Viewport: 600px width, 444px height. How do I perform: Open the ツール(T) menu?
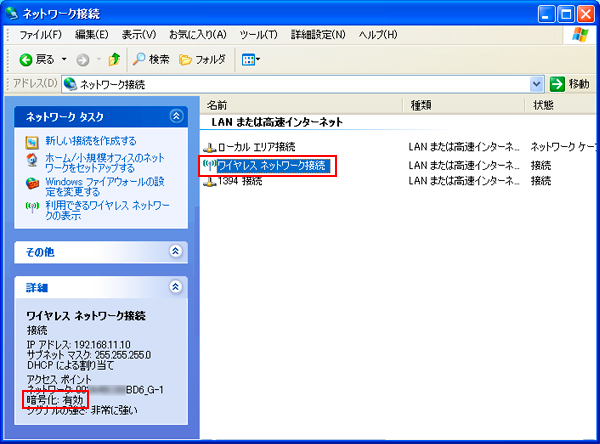point(258,35)
